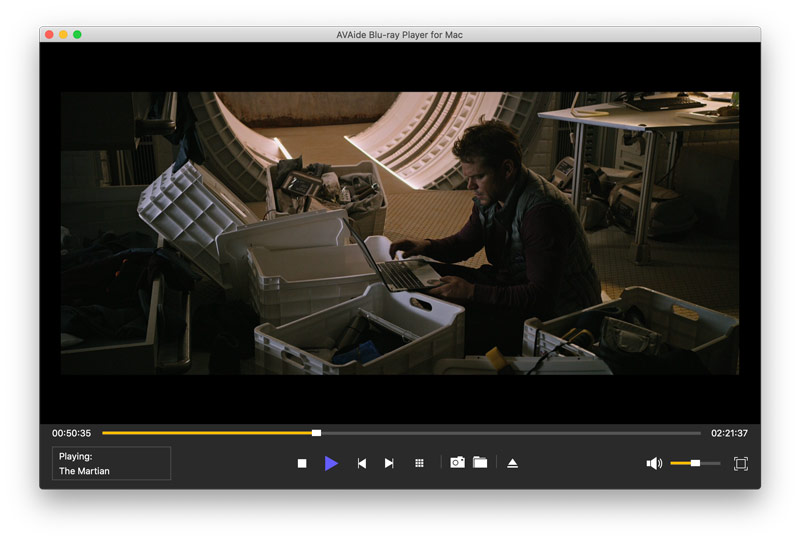Click the volume slider handle
Image resolution: width=800 pixels, height=541 pixels.
pyautogui.click(x=695, y=463)
